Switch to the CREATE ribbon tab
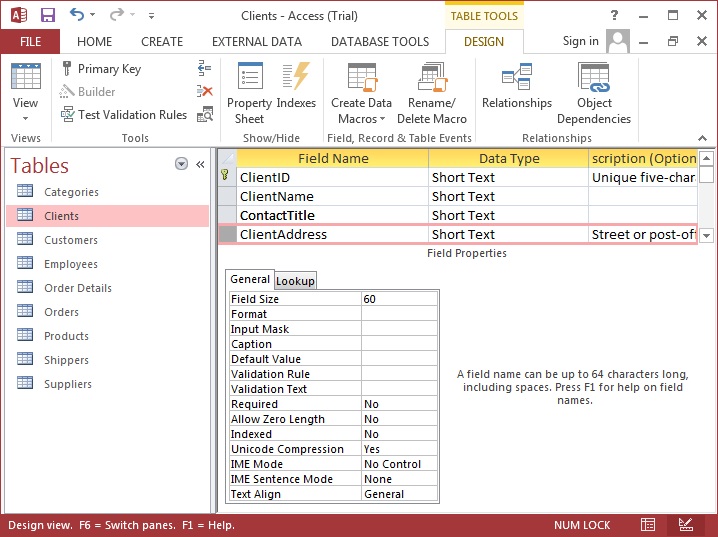 162,42
